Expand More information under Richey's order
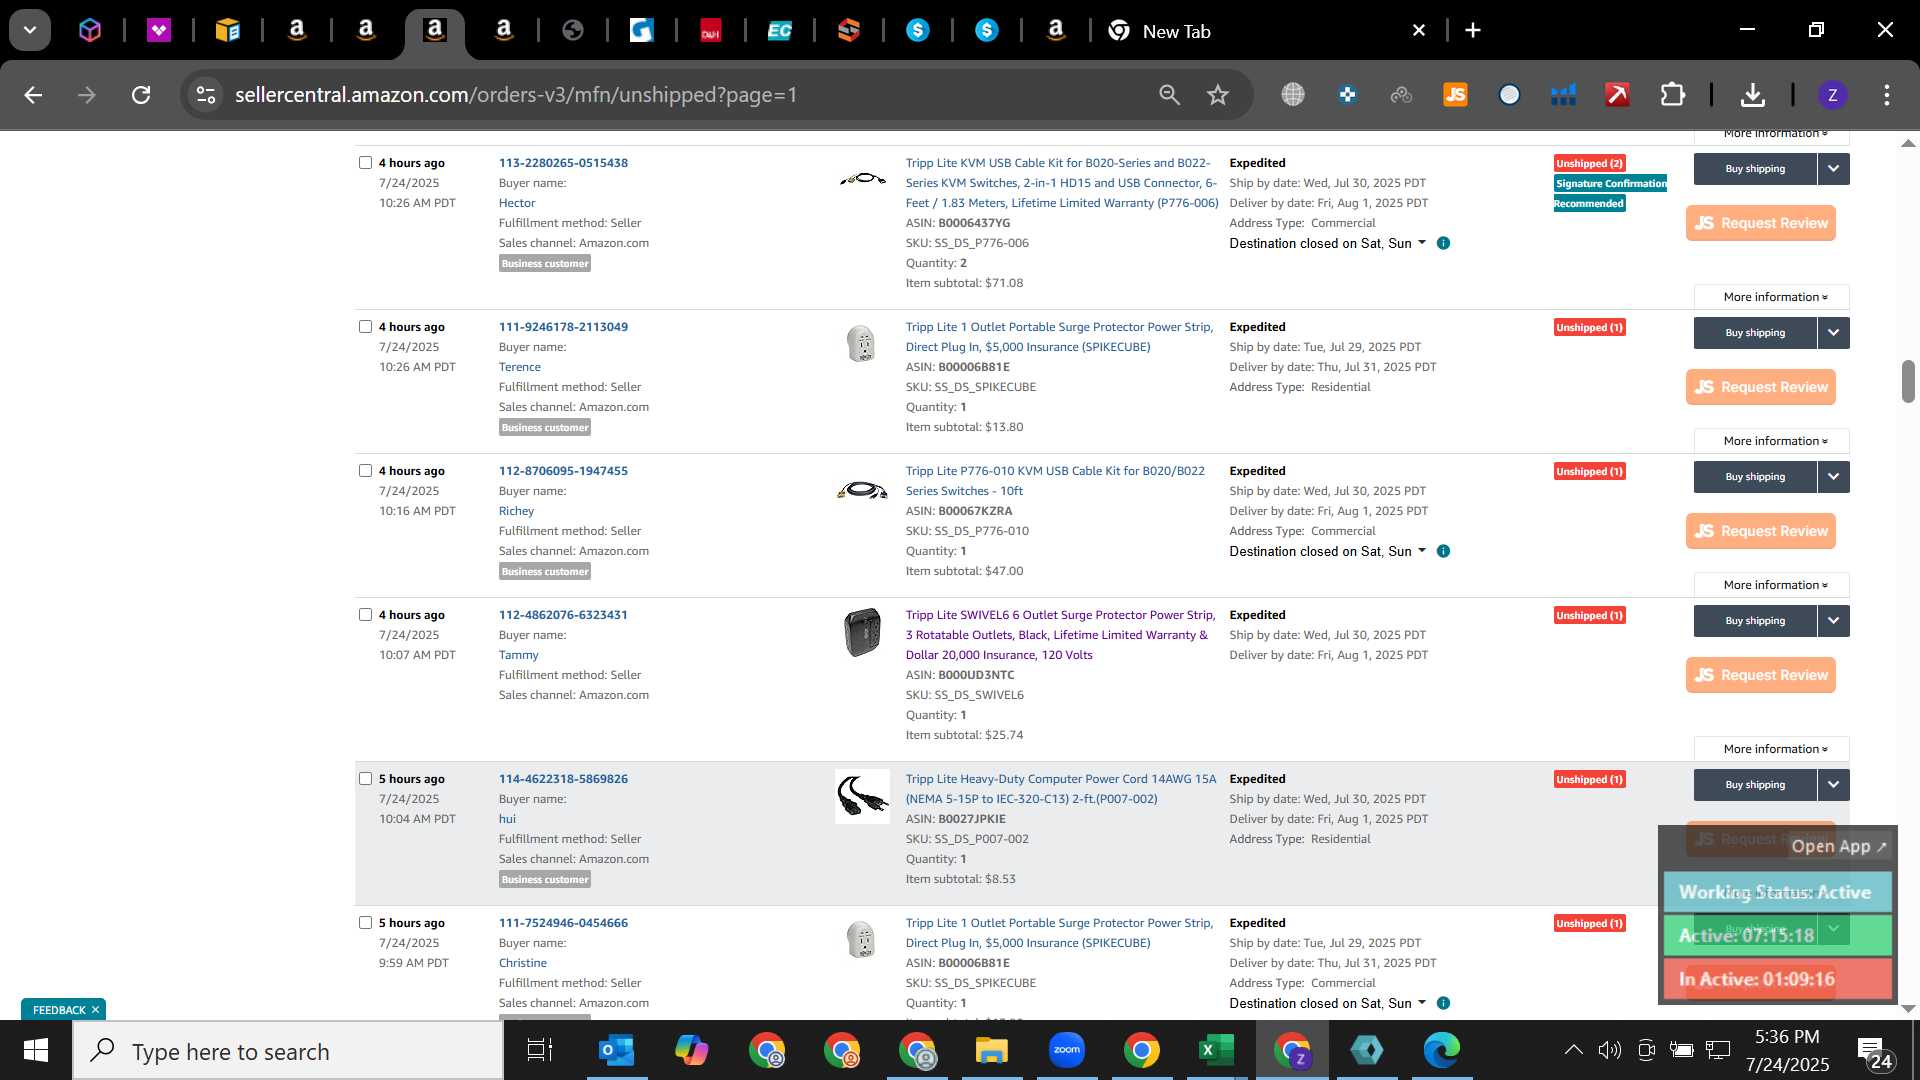Screen dimensions: 1920x1080 tap(1772, 585)
